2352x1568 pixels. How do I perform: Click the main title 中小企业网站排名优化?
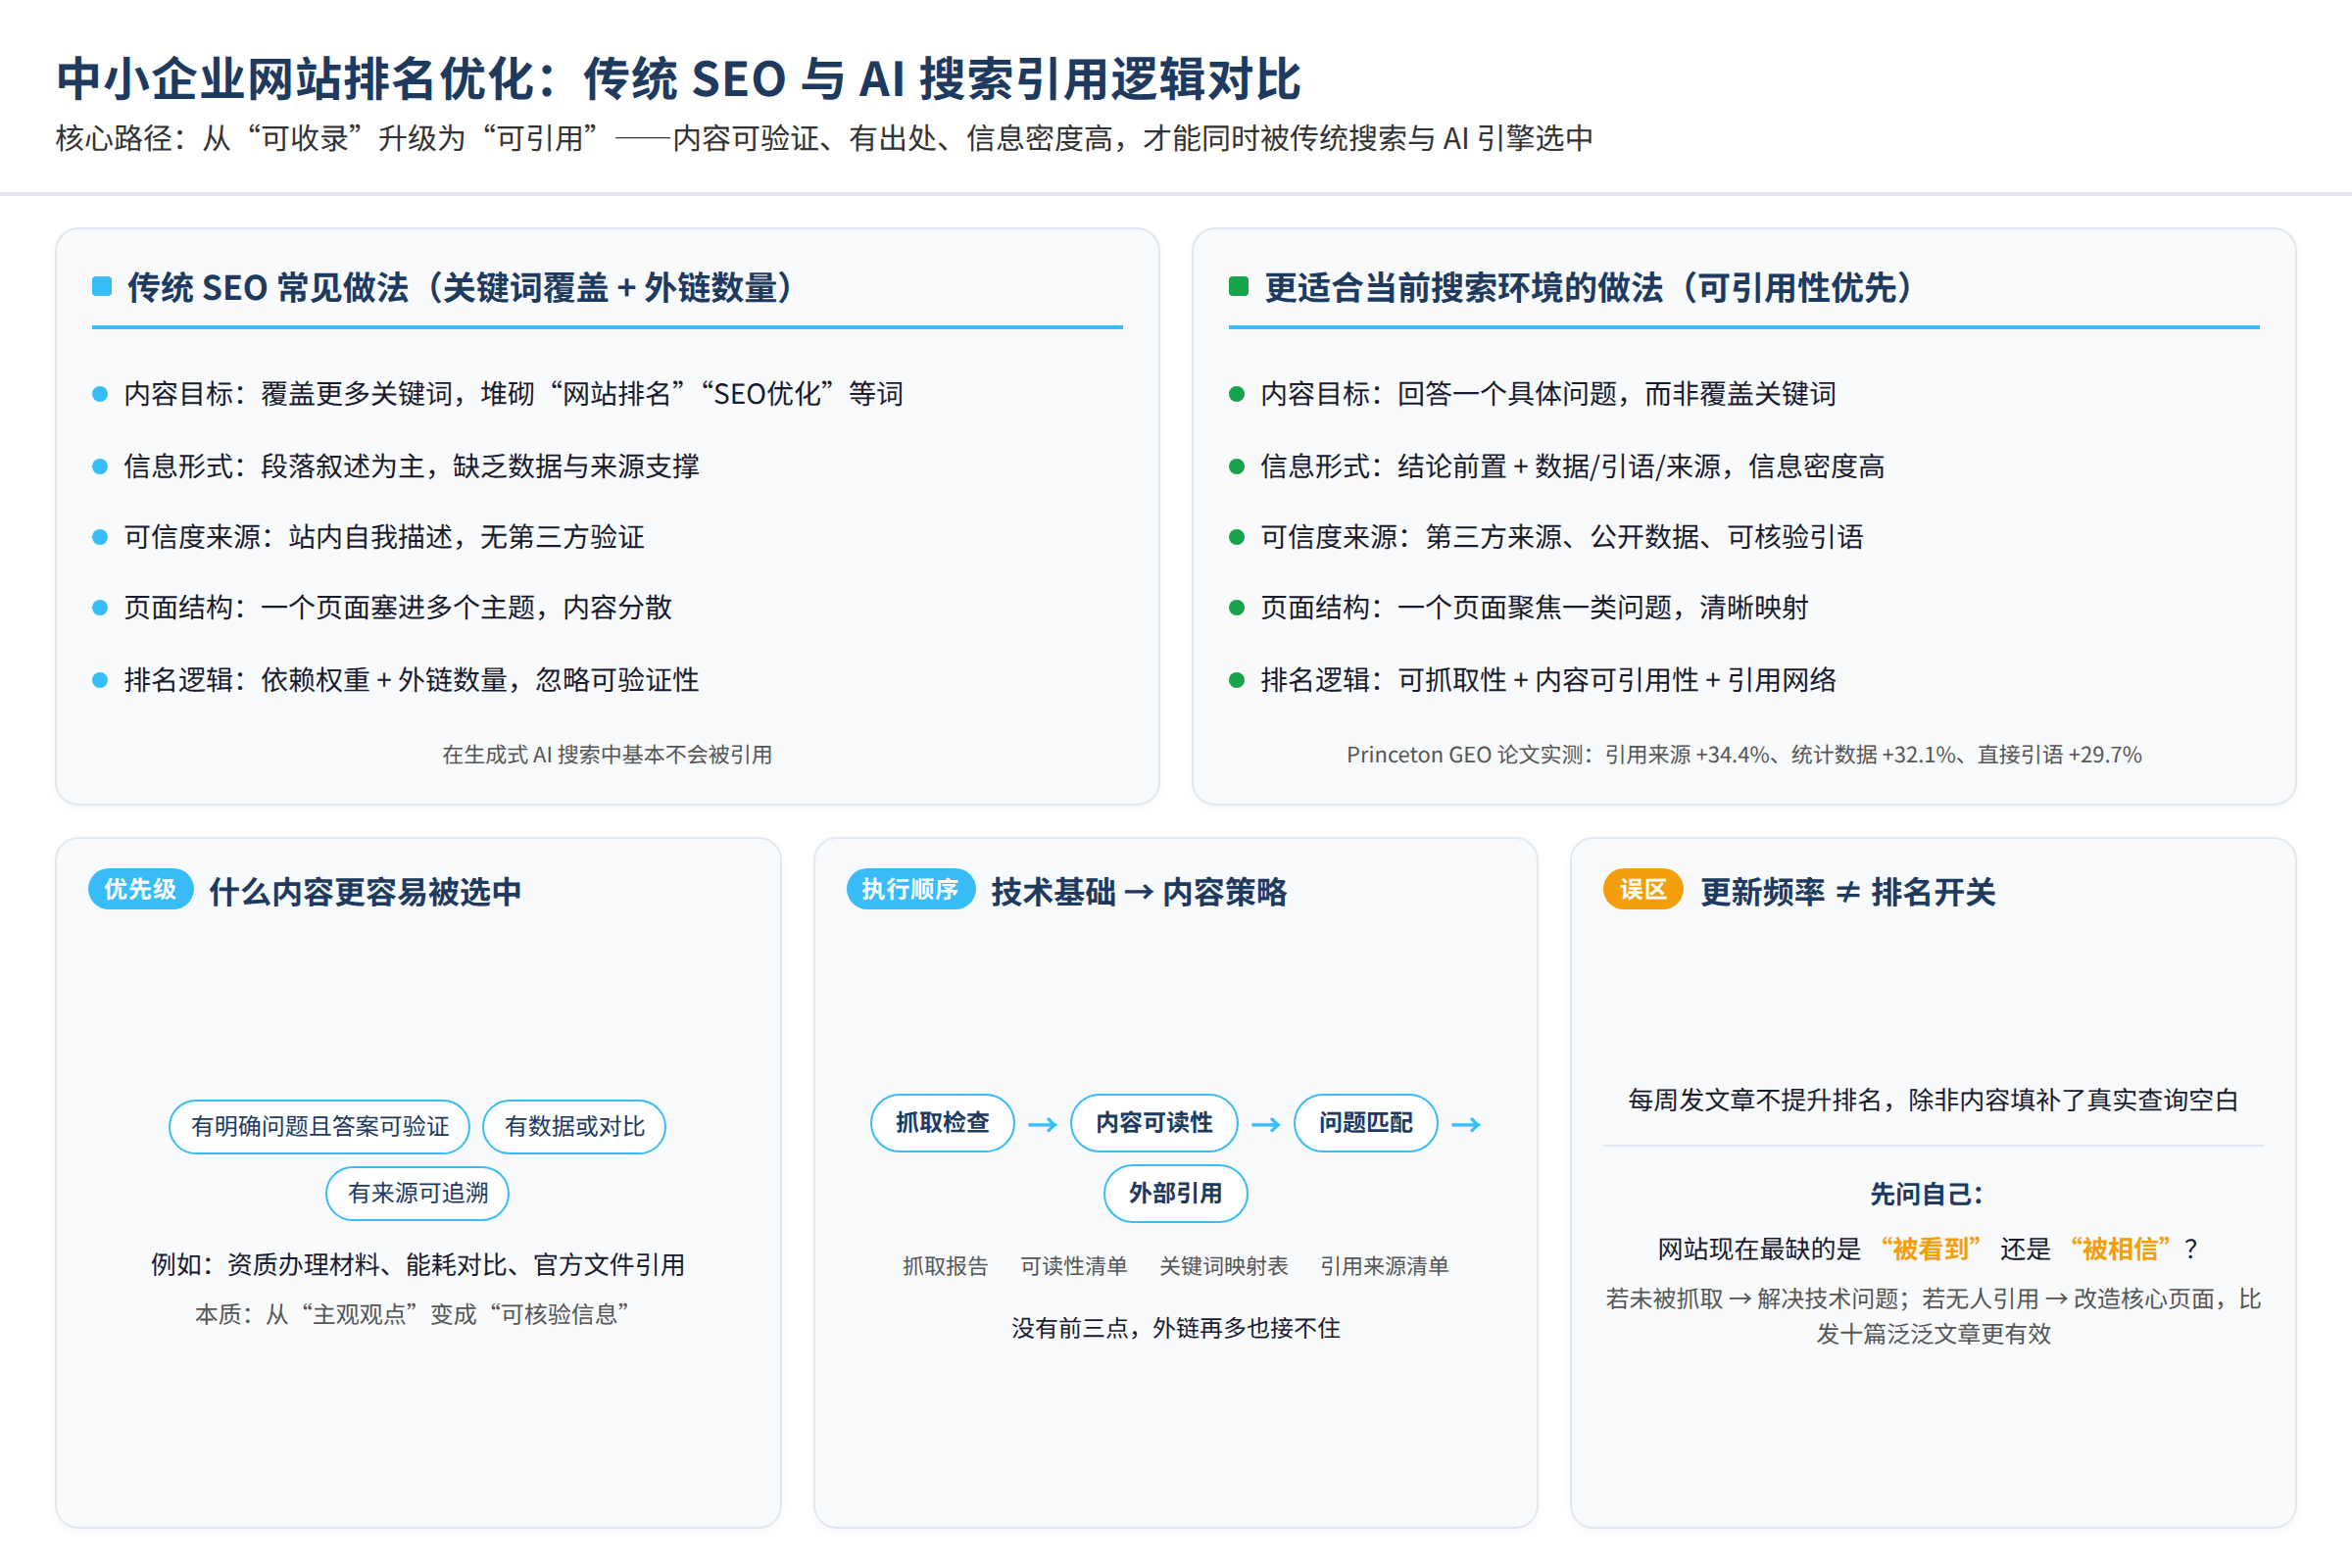pyautogui.click(x=679, y=79)
